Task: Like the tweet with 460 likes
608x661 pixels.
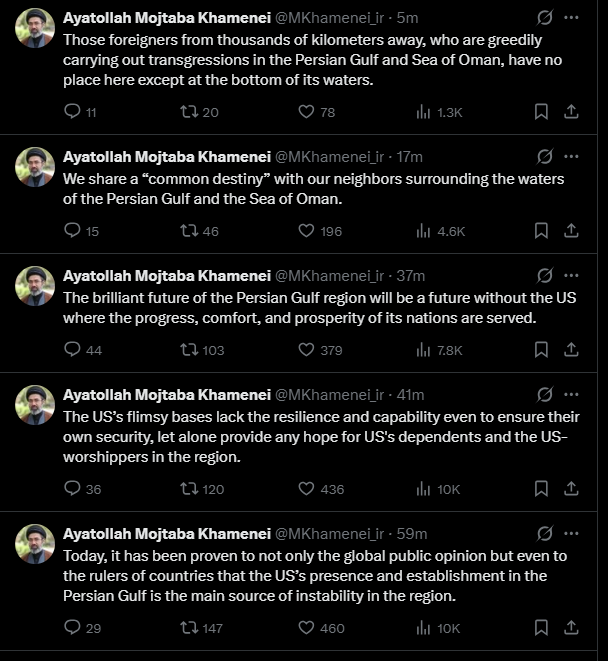Action: (307, 628)
